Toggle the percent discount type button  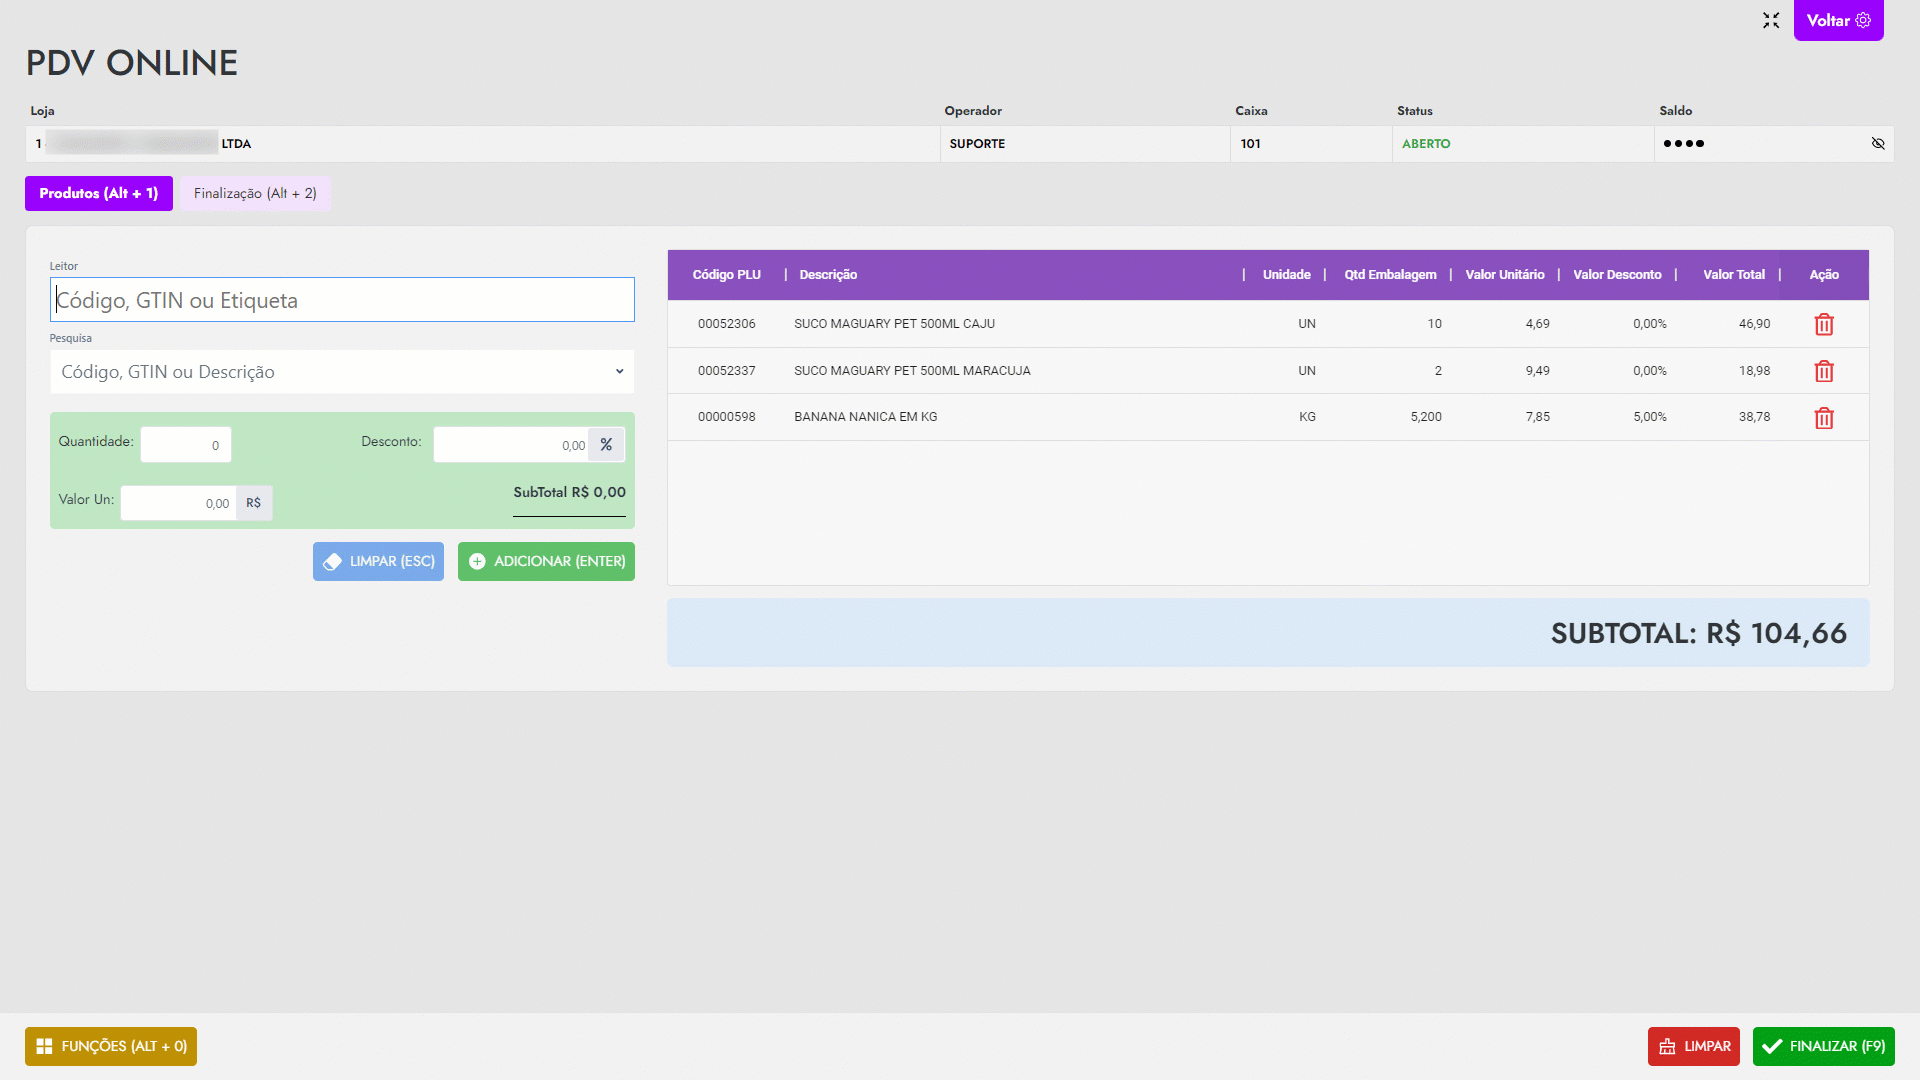tap(606, 445)
